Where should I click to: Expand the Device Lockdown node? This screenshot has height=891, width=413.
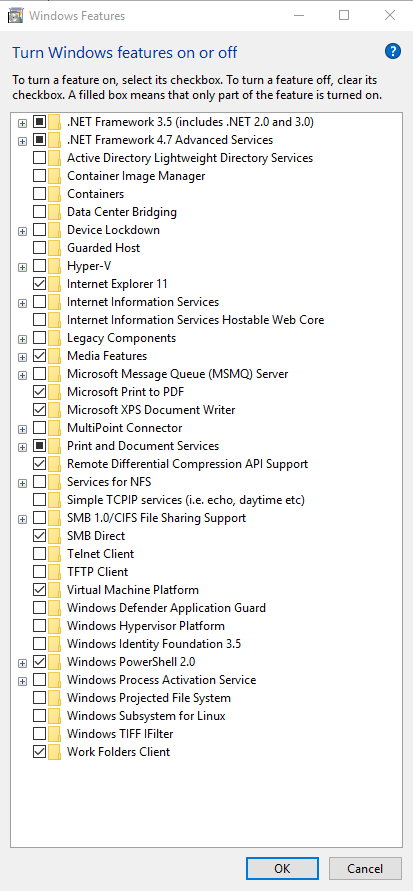pyautogui.click(x=22, y=231)
